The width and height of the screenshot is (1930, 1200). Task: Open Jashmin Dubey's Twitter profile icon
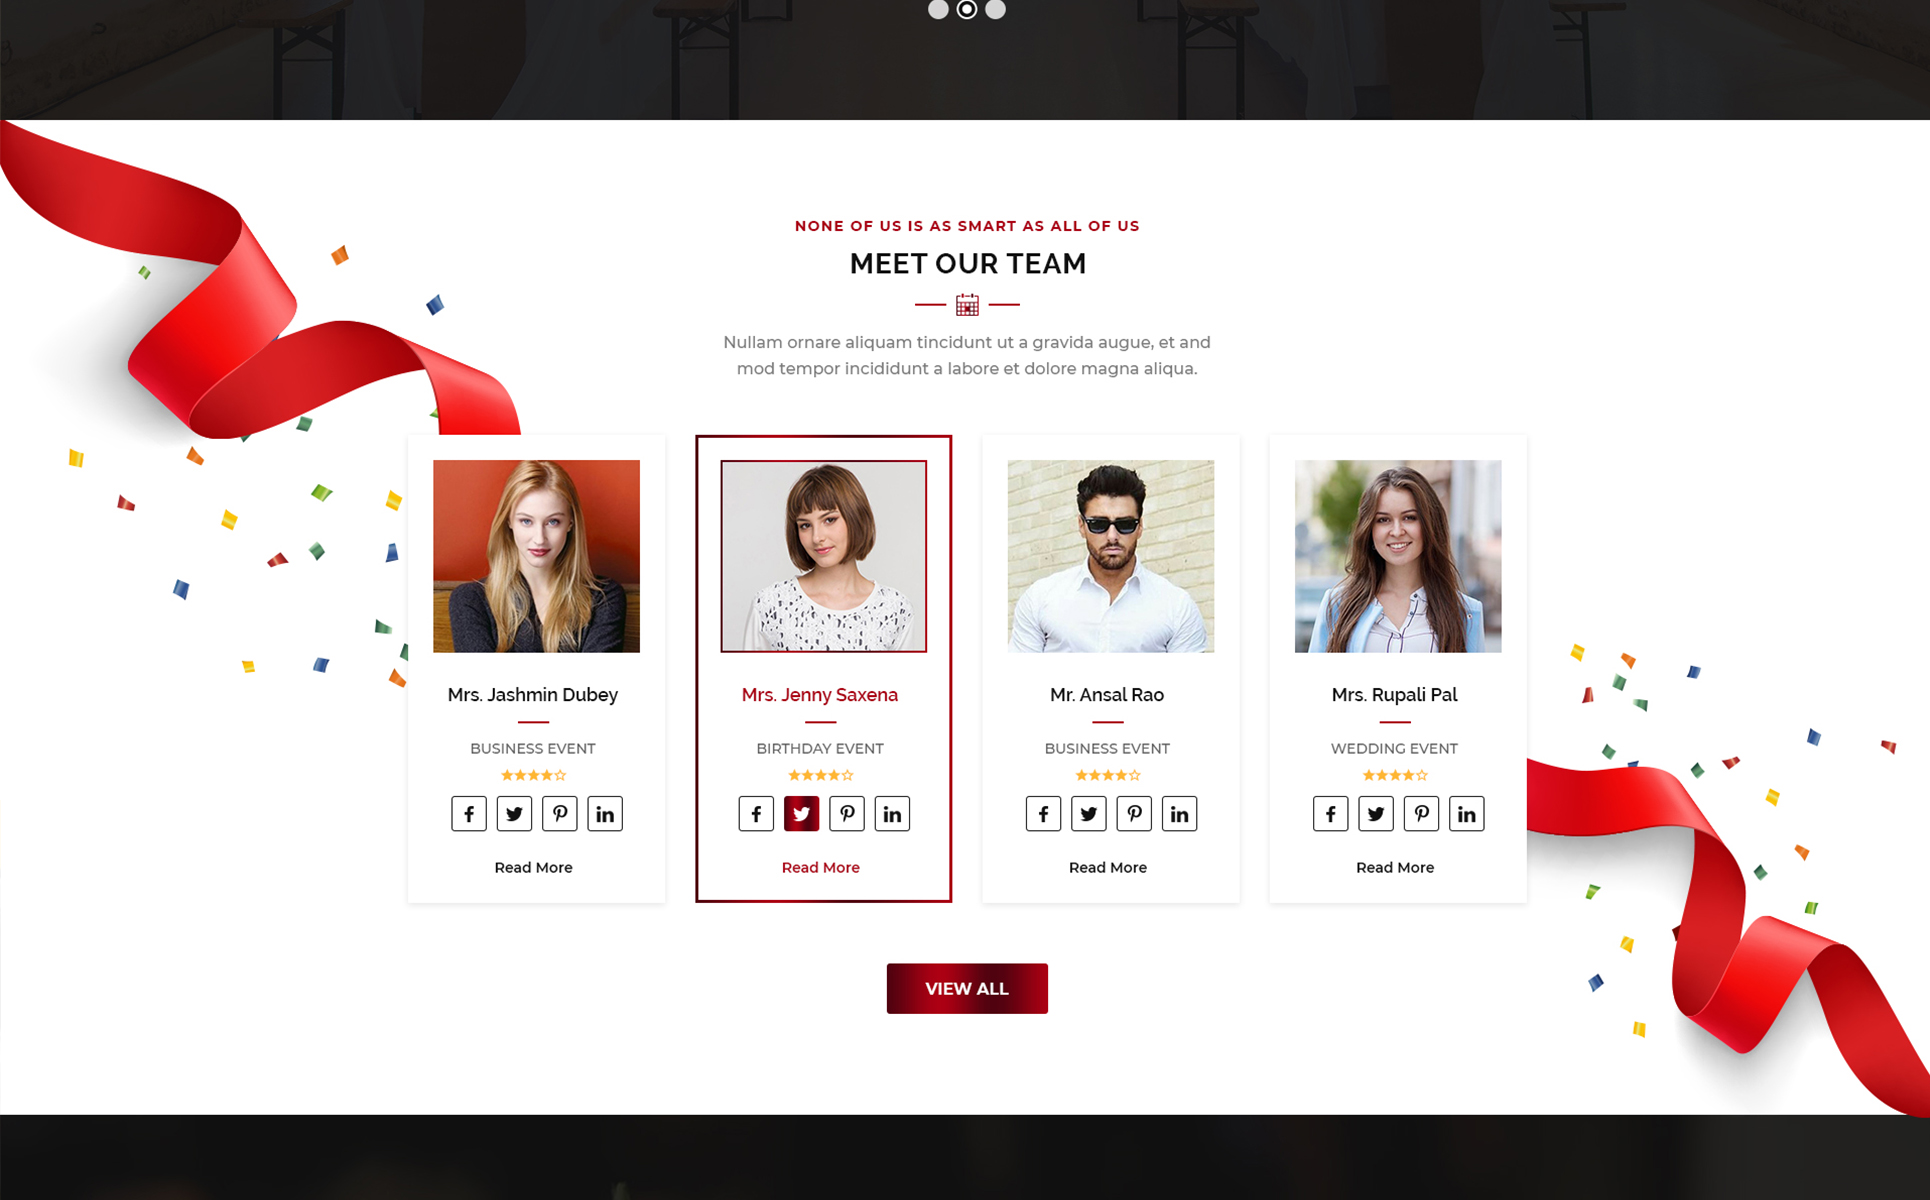click(514, 814)
